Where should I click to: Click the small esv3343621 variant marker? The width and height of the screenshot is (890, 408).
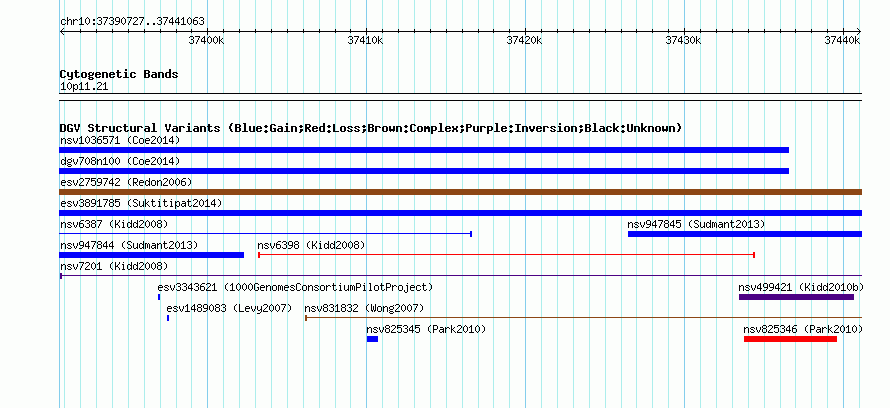click(x=159, y=297)
